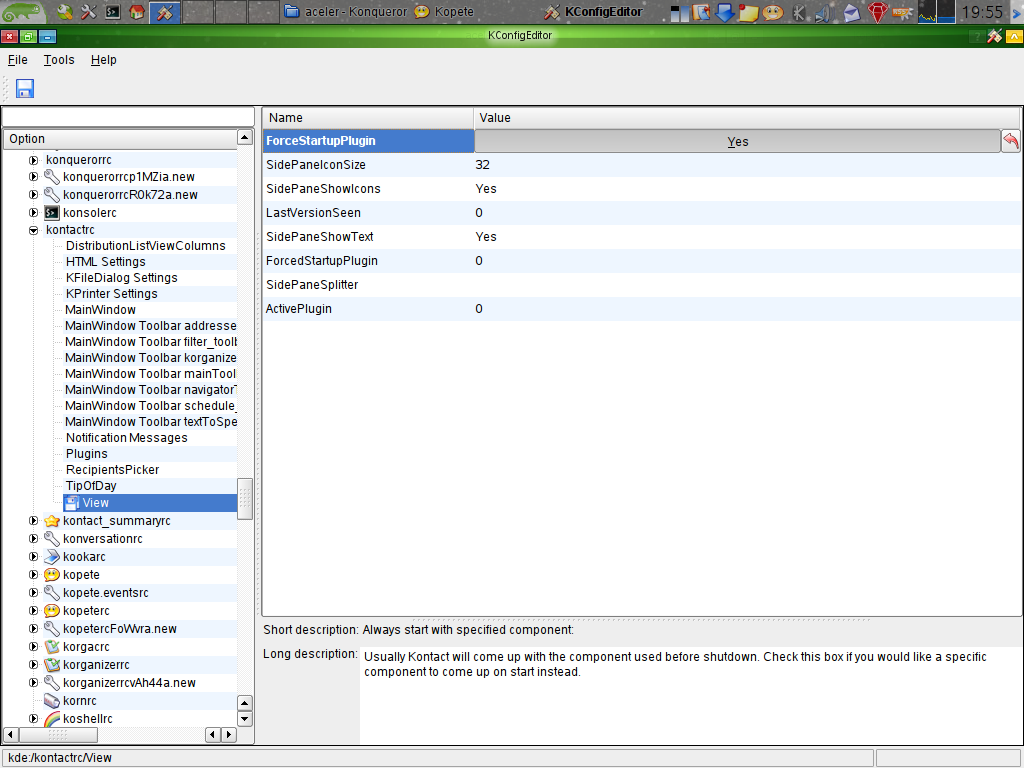This screenshot has width=1024, height=768.
Task: Click the red ruby gem tray icon
Action: pyautogui.click(x=878, y=12)
